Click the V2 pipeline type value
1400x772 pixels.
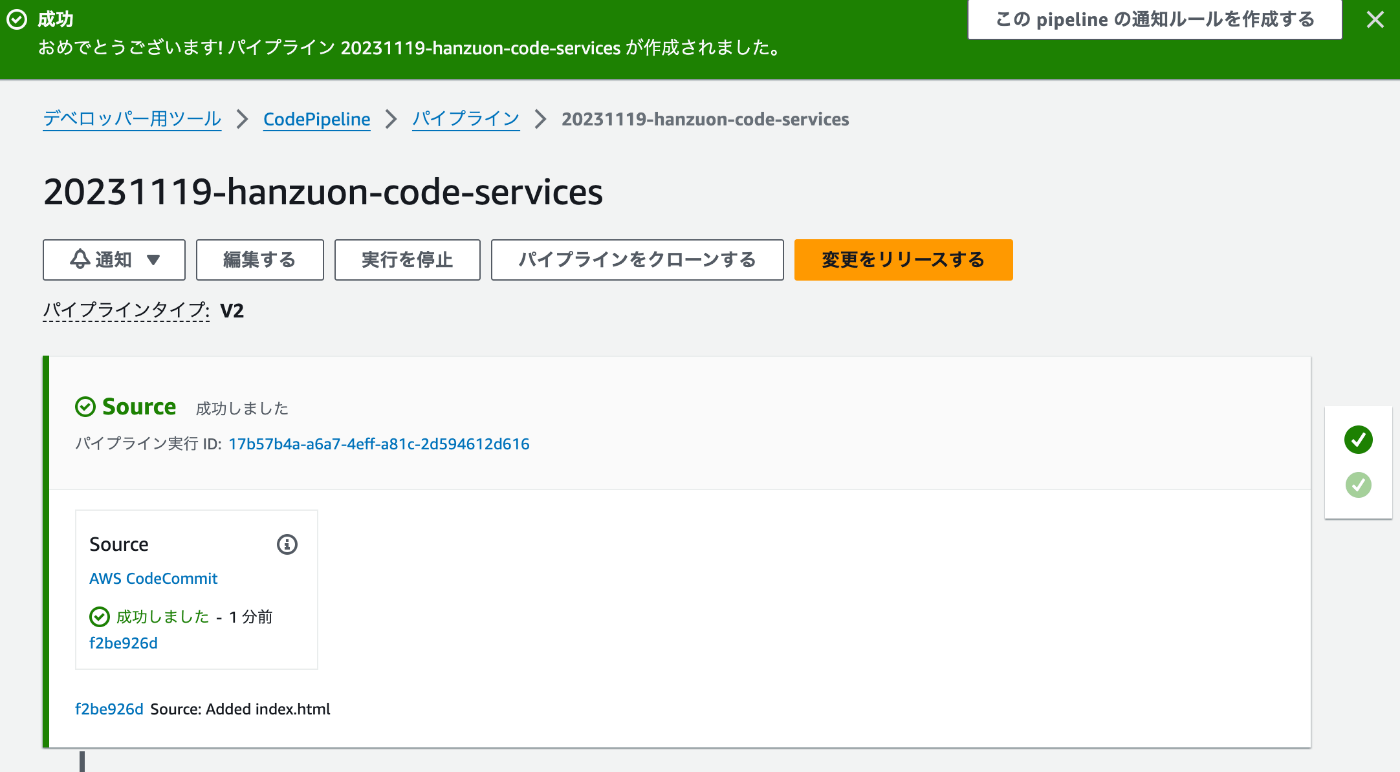click(232, 311)
